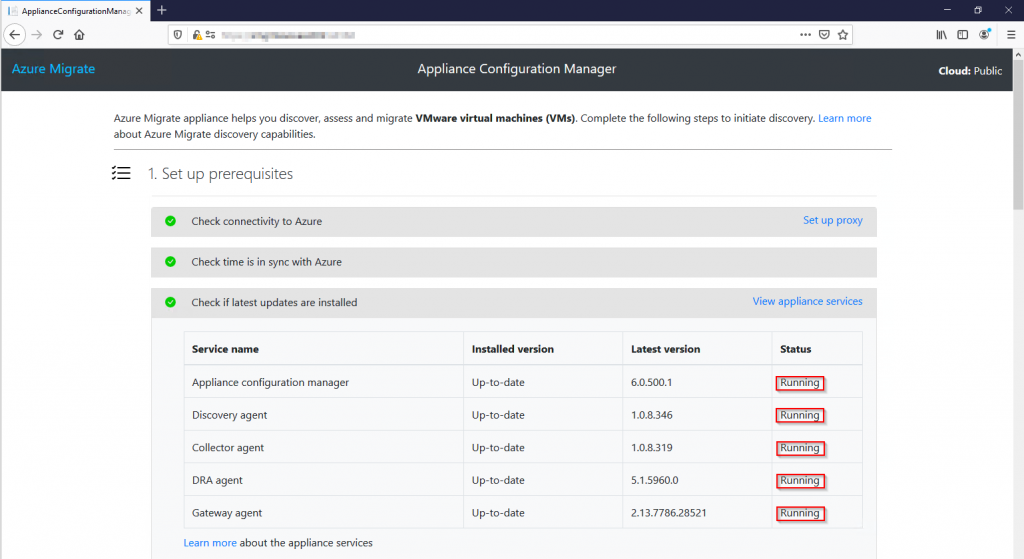The height and width of the screenshot is (559, 1024).
Task: Click green check beside time sync check
Action: 170,262
